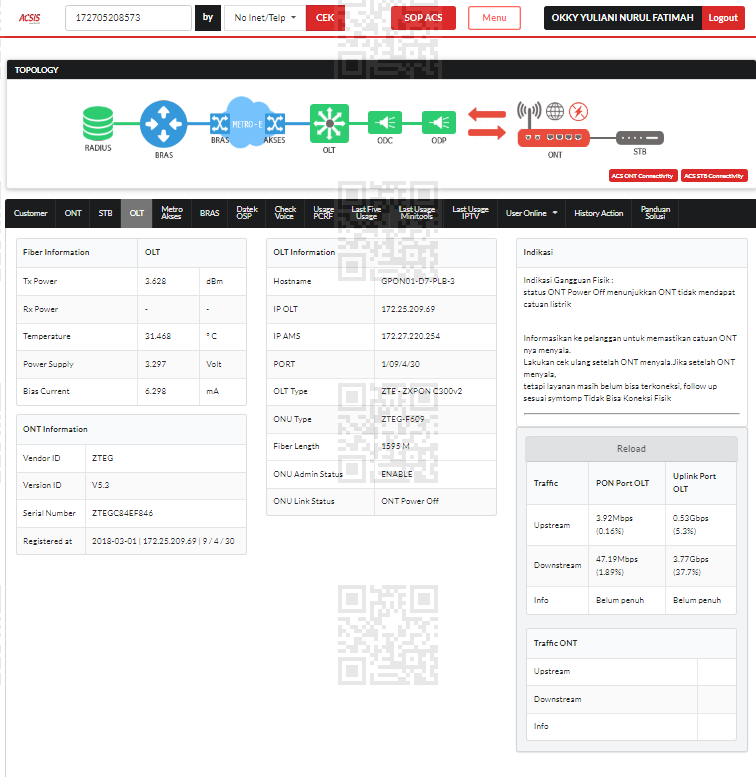Click ONU Link Status ONT Power Off

410,501
